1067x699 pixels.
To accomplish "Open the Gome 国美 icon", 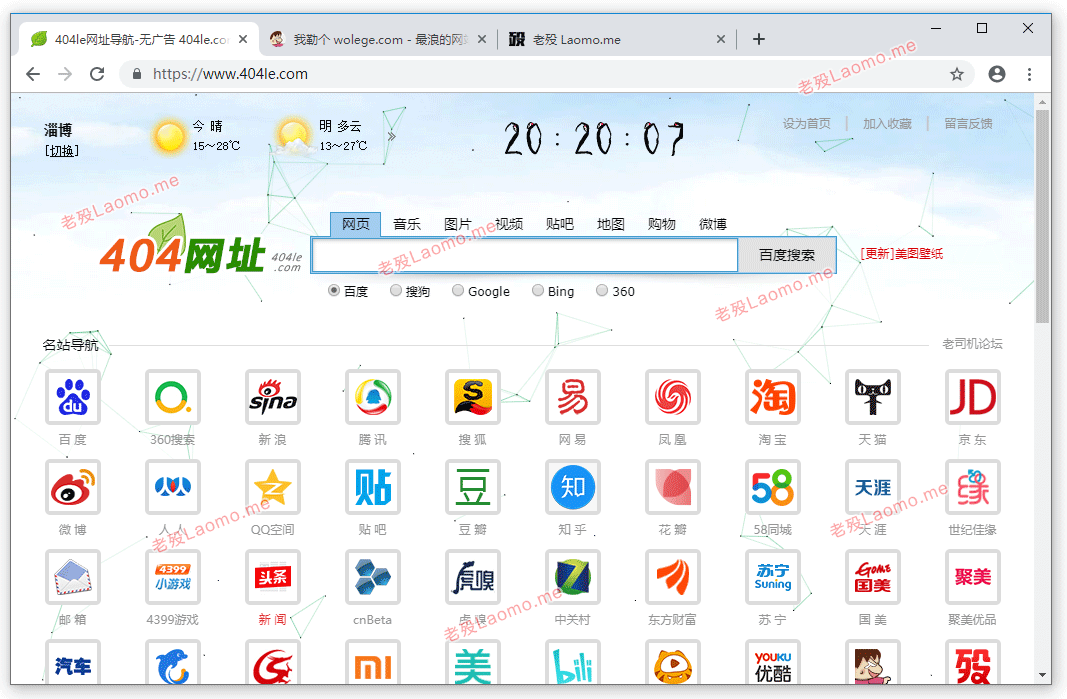I will tap(873, 576).
